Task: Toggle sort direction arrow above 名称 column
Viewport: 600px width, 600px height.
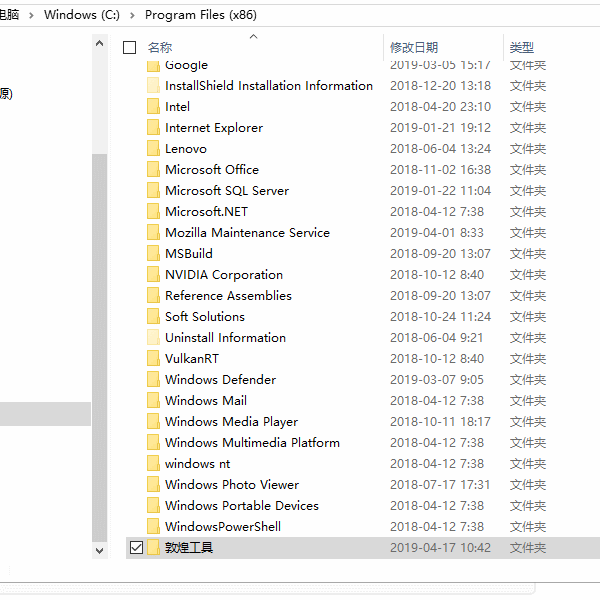Action: click(x=253, y=37)
